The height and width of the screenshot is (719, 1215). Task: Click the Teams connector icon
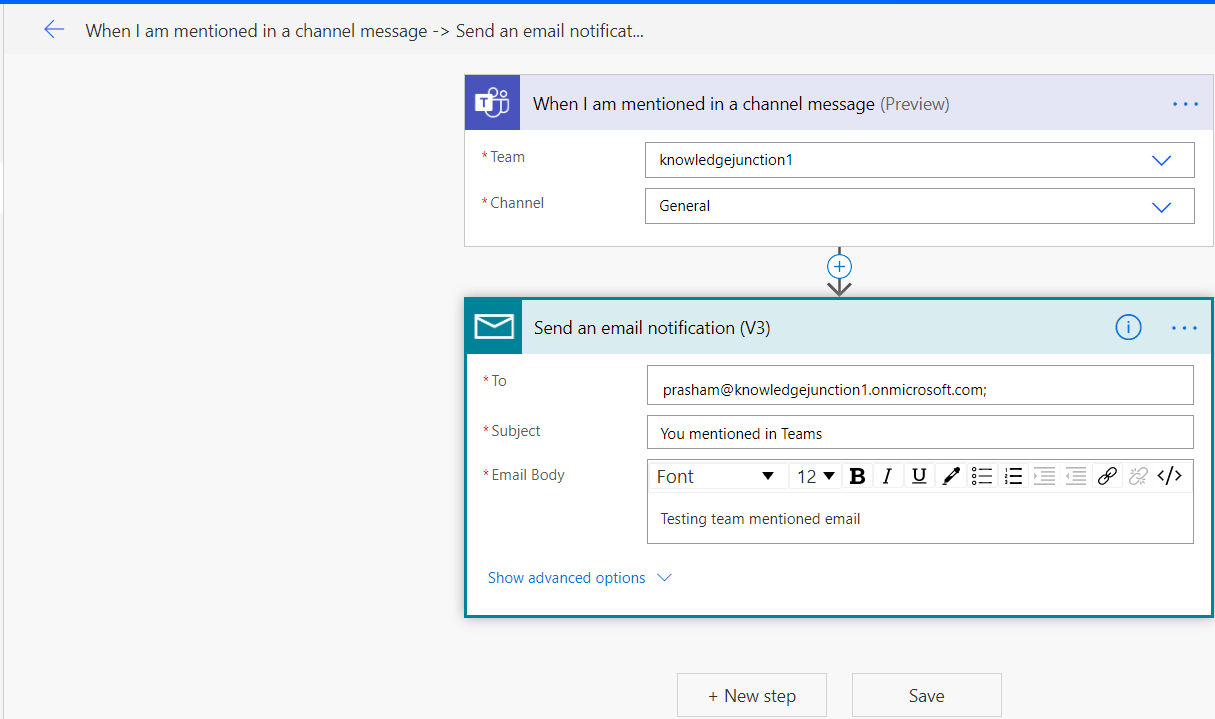492,102
